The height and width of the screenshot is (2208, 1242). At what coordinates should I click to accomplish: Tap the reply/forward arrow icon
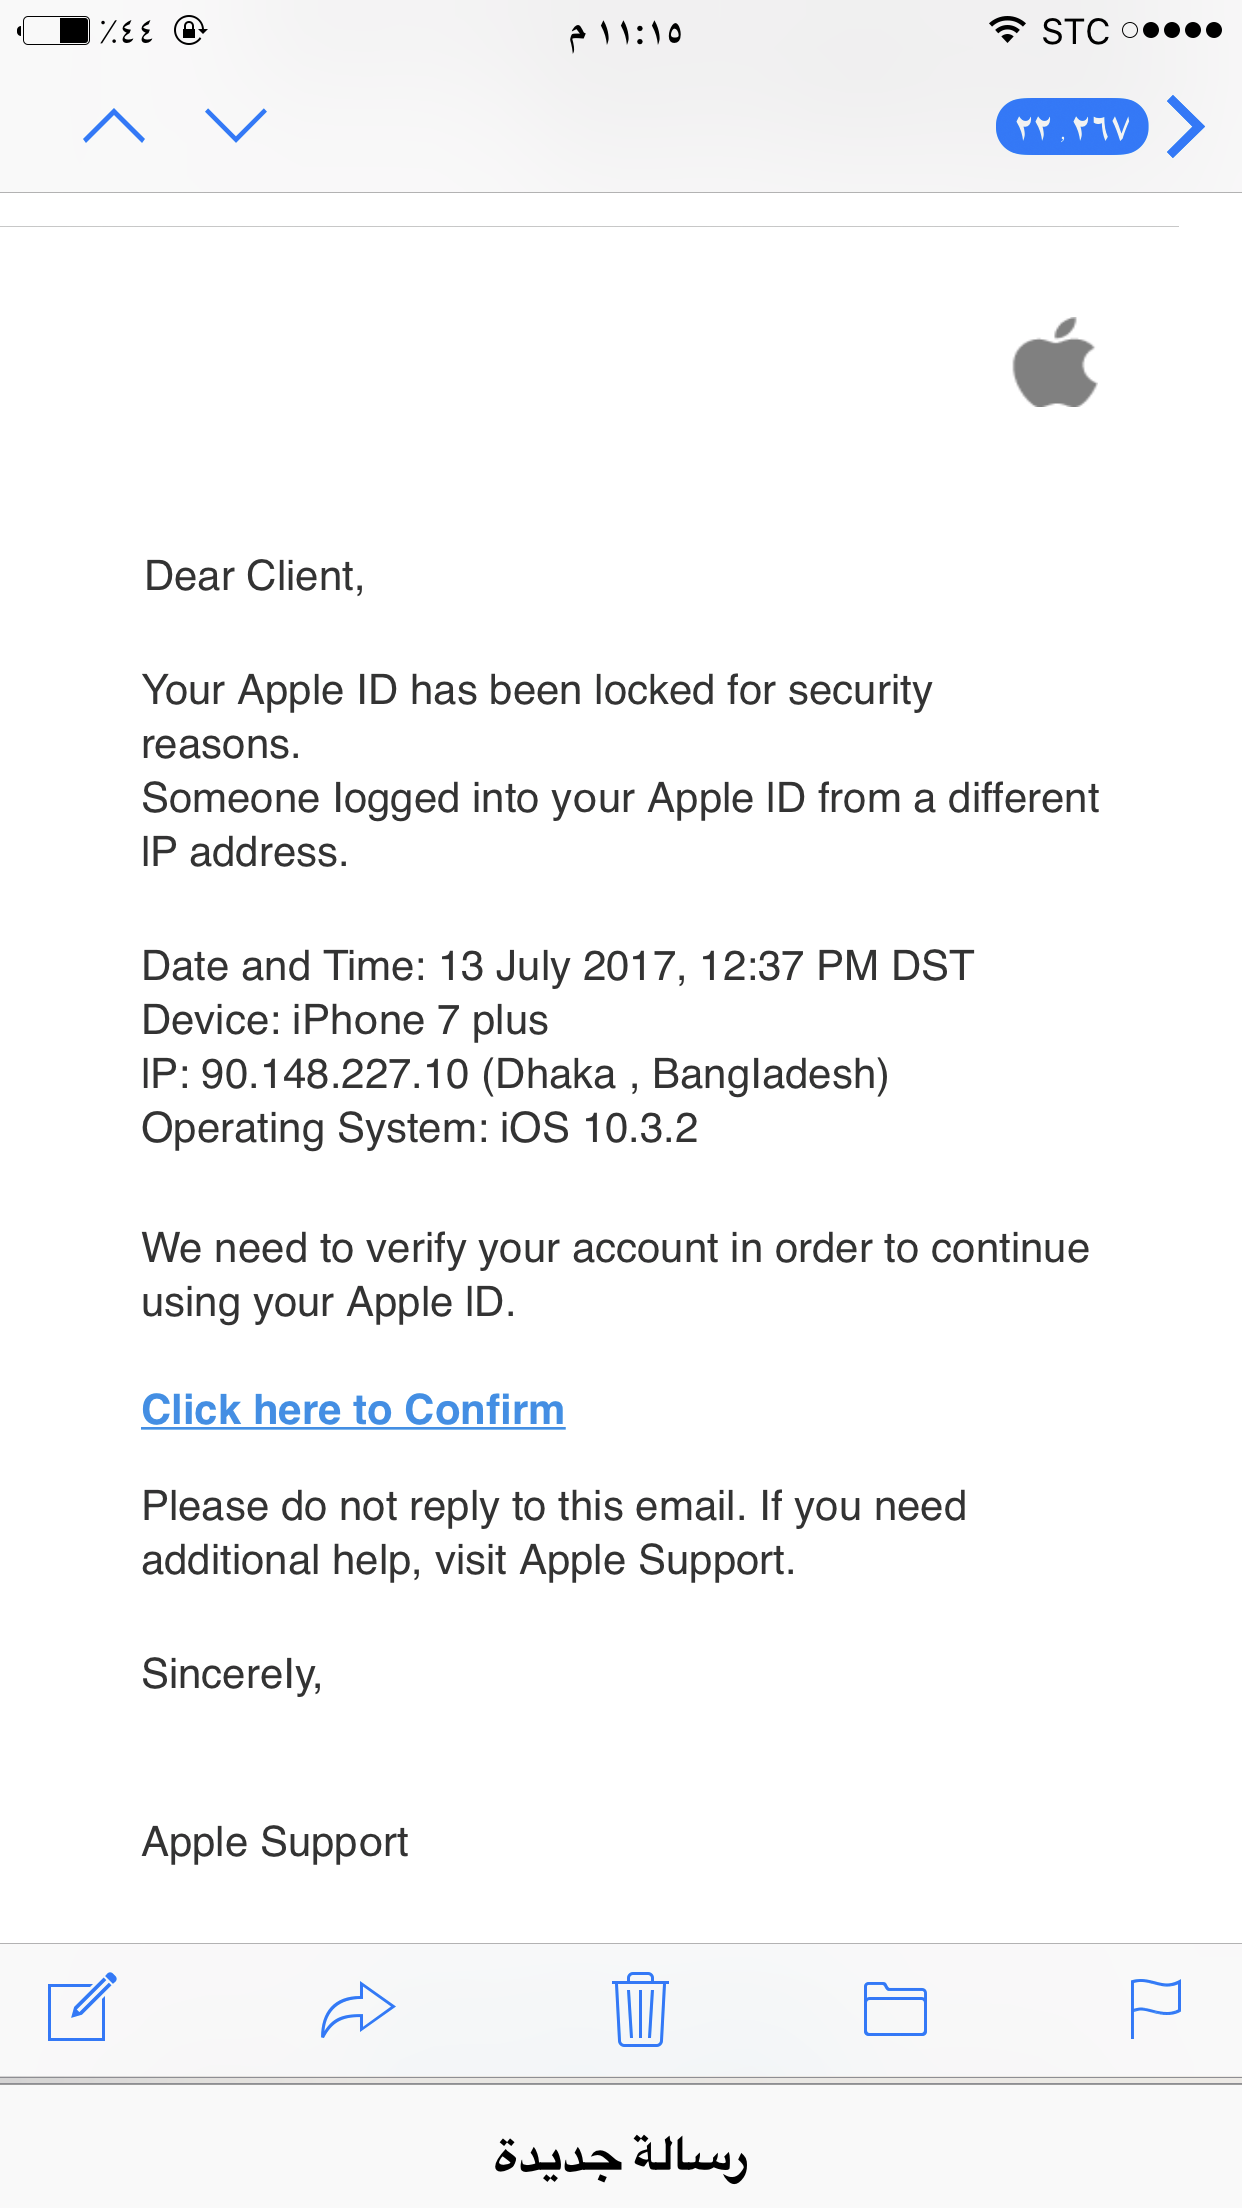[357, 2009]
